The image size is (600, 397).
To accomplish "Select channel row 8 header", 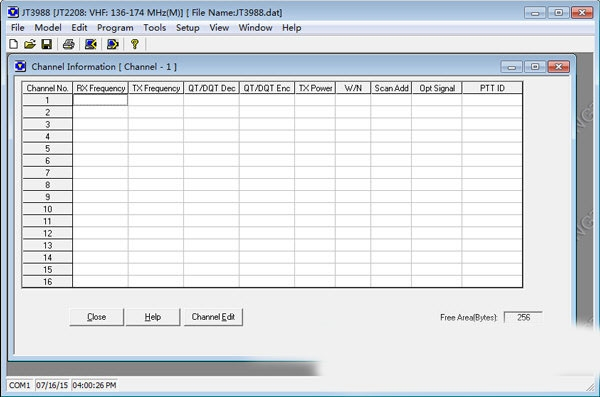I will pos(47,185).
